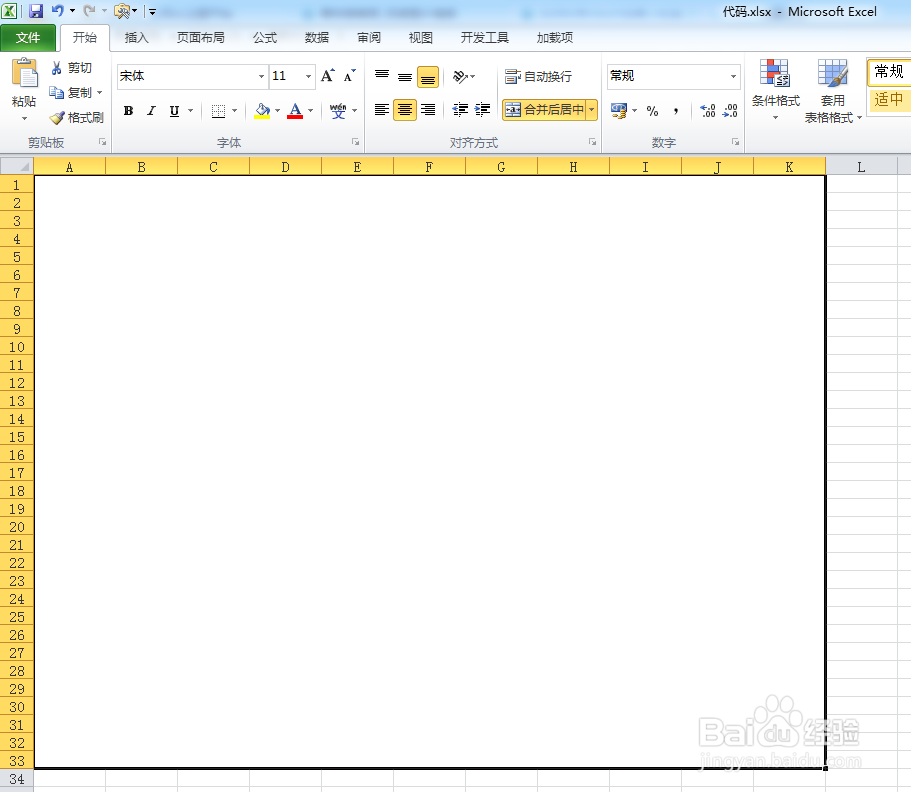The image size is (911, 792).
Task: Select the 适中 cell style
Action: (889, 99)
